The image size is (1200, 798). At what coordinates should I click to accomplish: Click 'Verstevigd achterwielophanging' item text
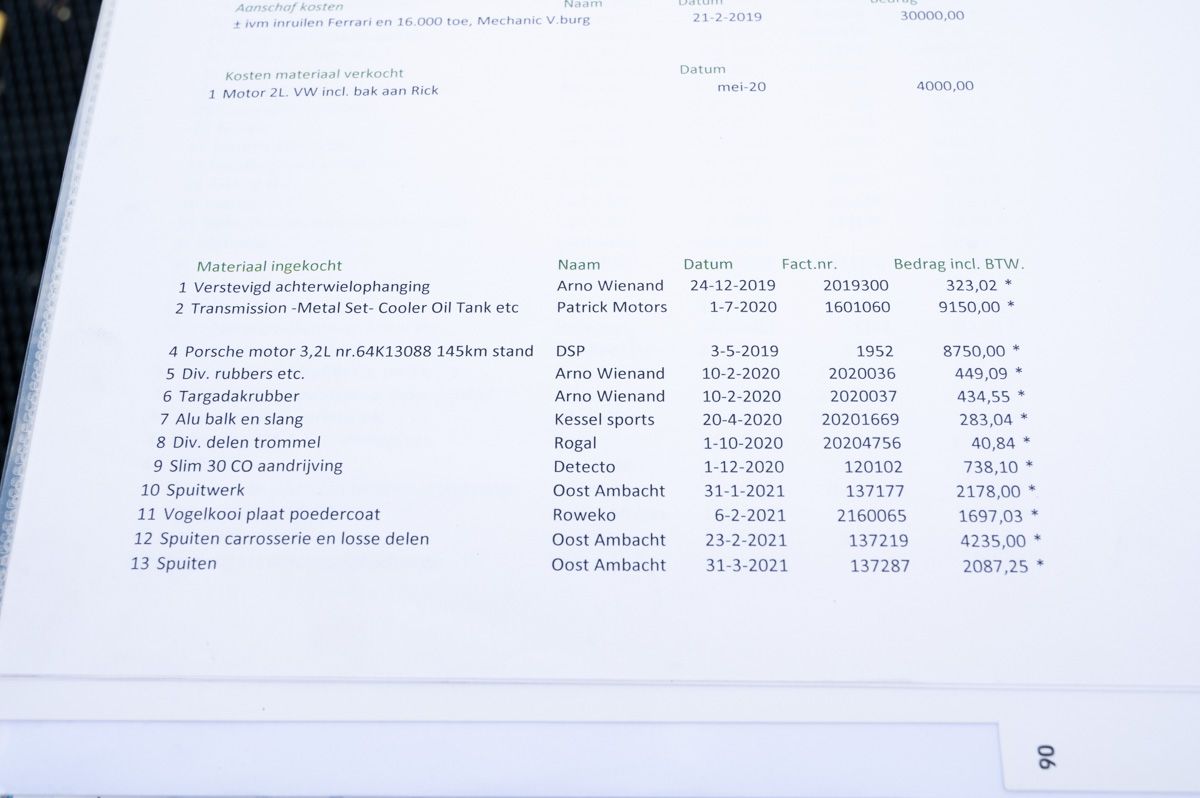tap(311, 287)
